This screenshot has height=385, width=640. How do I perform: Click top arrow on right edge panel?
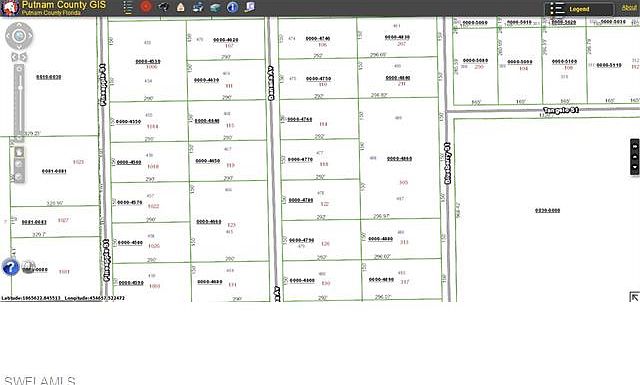pyautogui.click(x=635, y=146)
